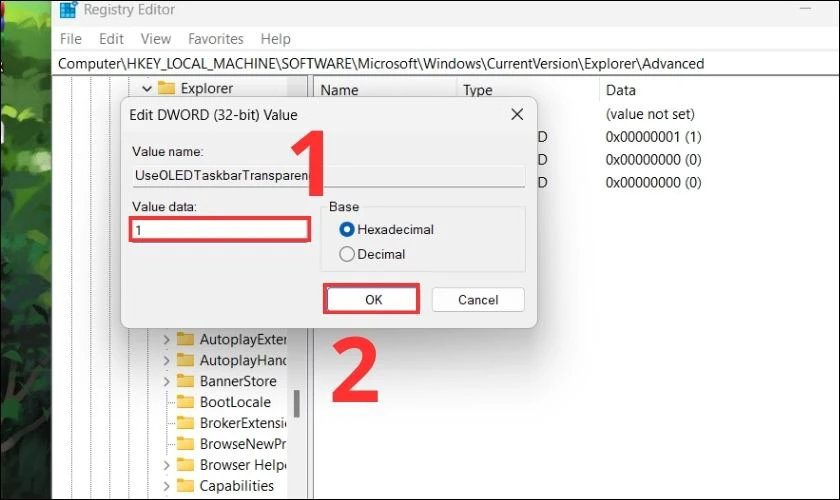The height and width of the screenshot is (500, 840).
Task: Select the Explorer folder icon
Action: pos(167,88)
